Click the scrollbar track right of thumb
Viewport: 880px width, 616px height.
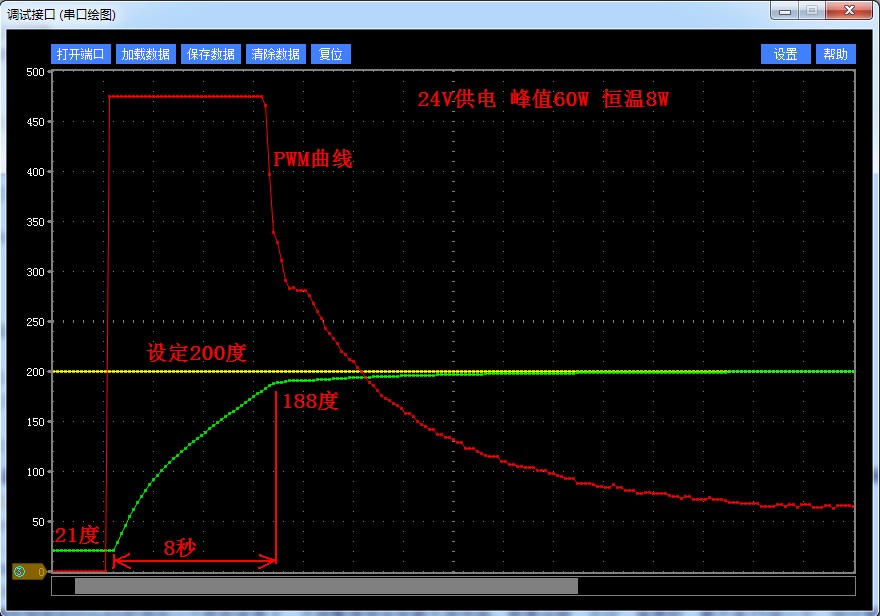(x=716, y=586)
